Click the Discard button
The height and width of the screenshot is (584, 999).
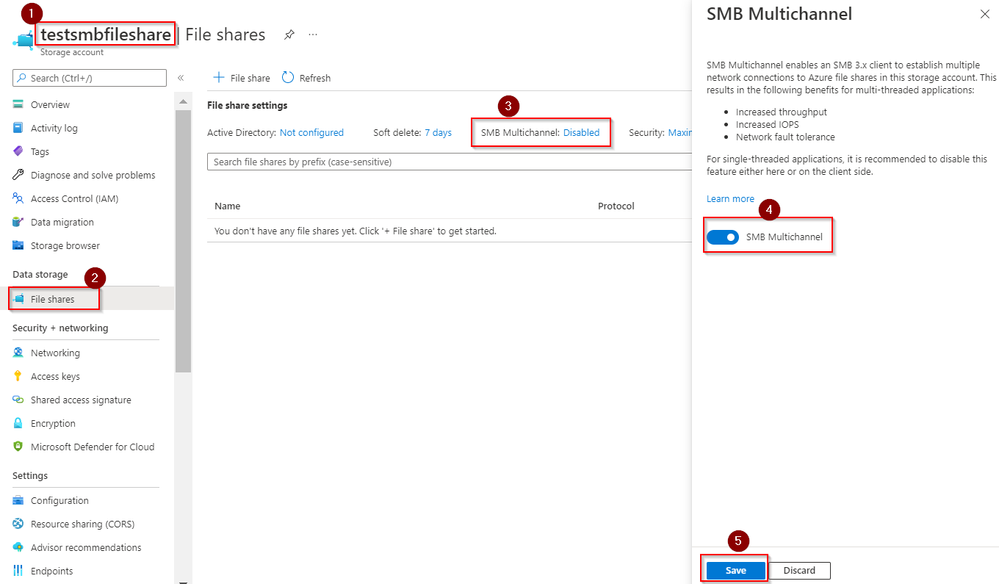pos(799,571)
